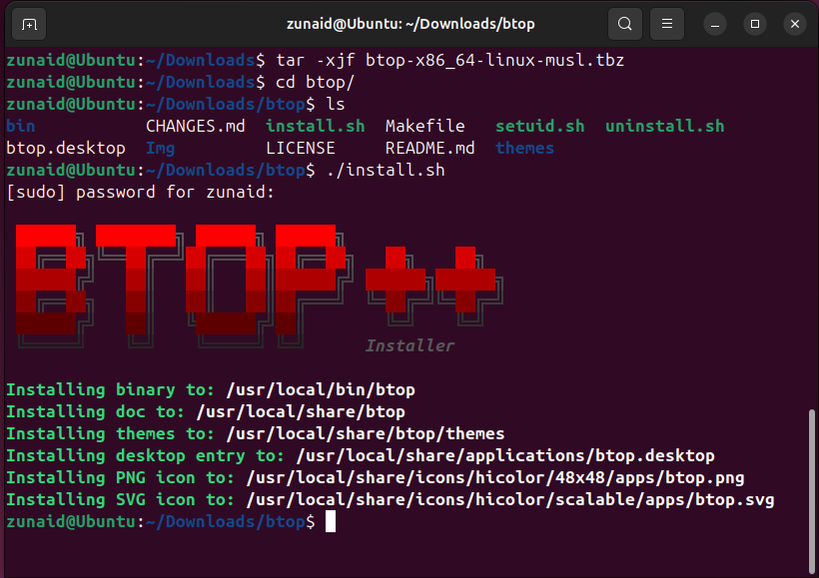Click the 'README.md' filename

coord(429,147)
